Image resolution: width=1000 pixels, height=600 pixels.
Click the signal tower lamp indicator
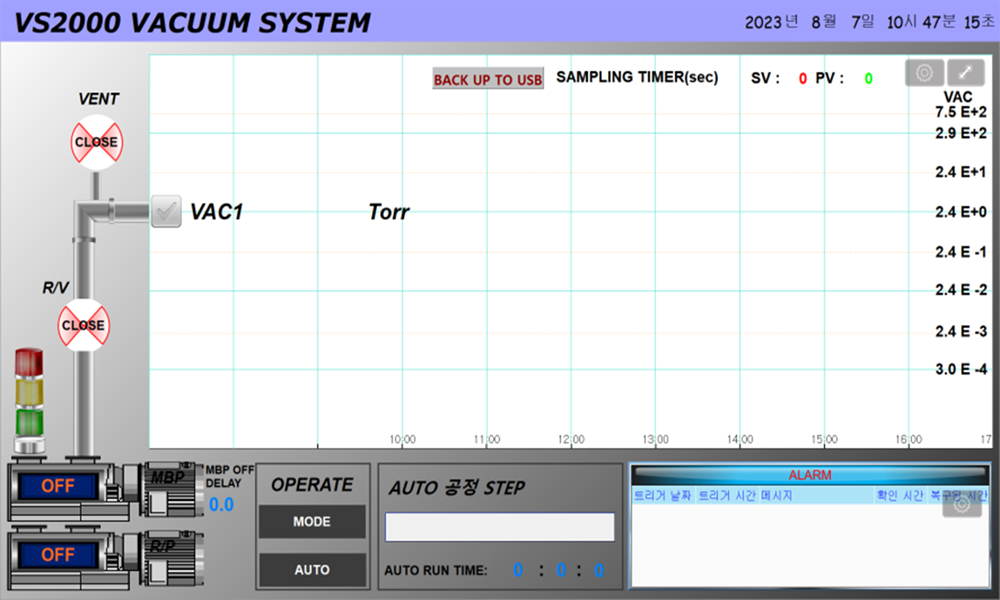point(29,395)
